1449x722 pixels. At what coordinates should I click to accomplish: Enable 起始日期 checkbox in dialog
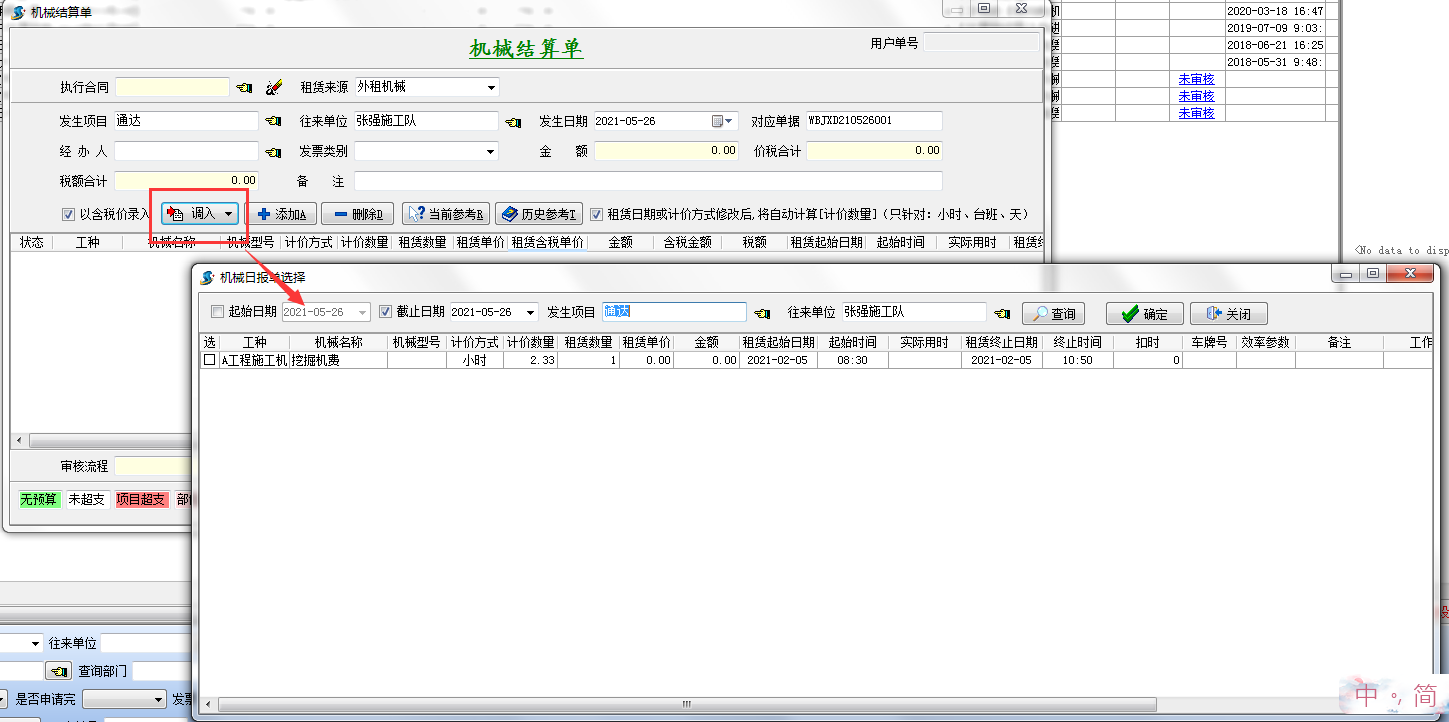[x=218, y=312]
